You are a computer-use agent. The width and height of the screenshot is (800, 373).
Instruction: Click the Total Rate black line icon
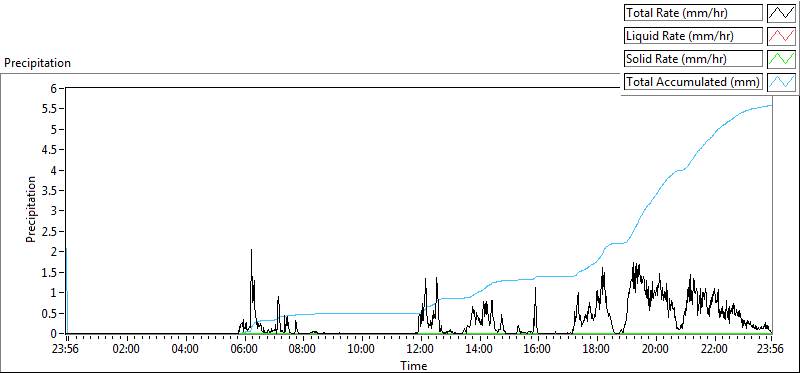[x=782, y=13]
